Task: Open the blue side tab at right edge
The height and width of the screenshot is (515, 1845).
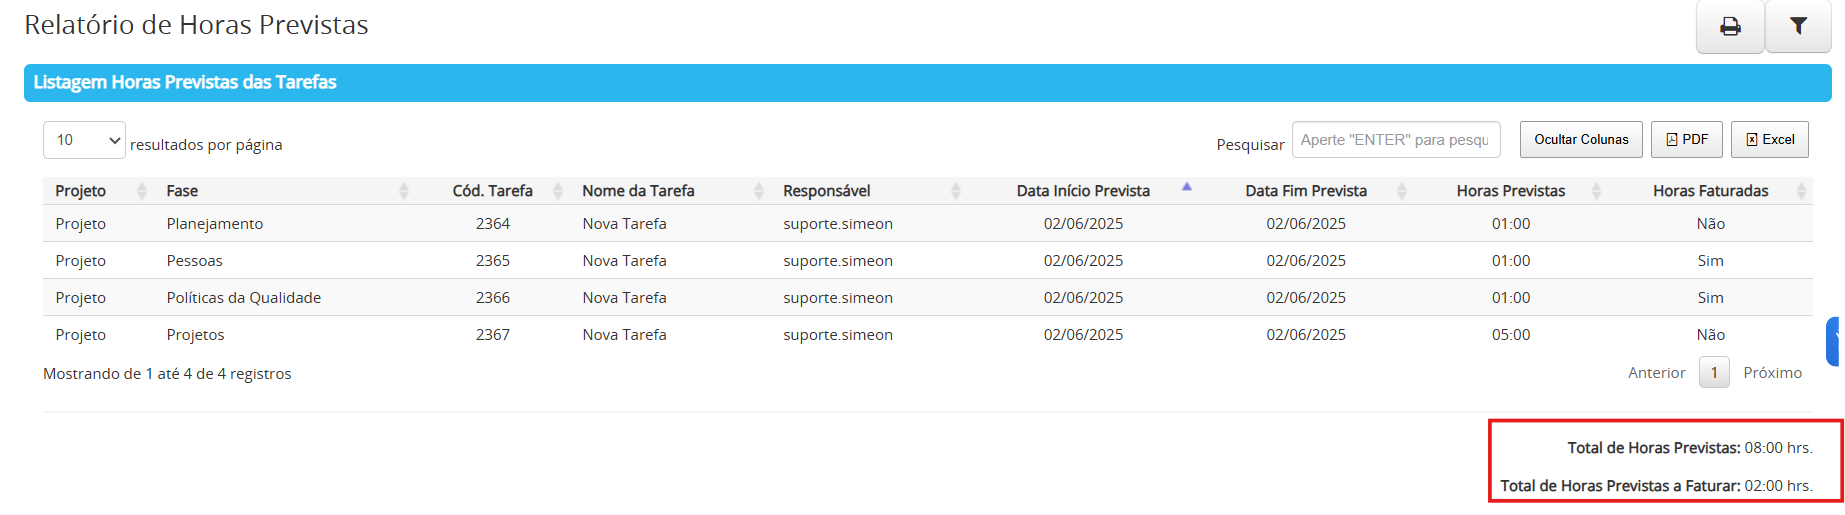Action: (x=1834, y=342)
